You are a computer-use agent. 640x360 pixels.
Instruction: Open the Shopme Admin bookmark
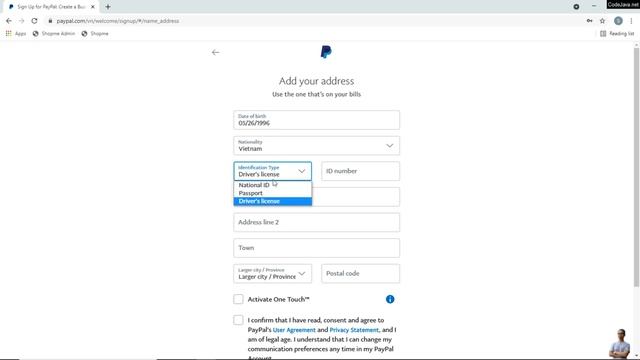click(54, 33)
